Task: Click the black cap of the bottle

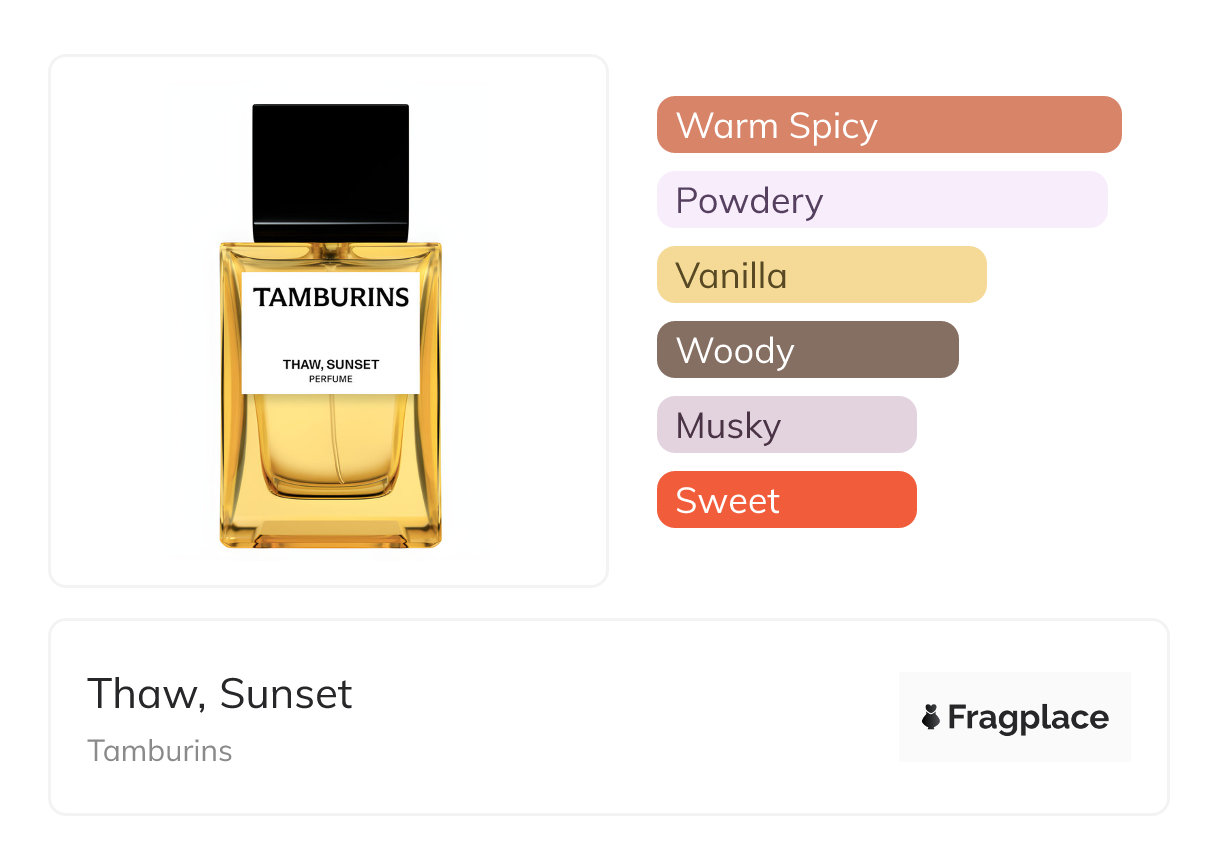Action: coord(331,172)
